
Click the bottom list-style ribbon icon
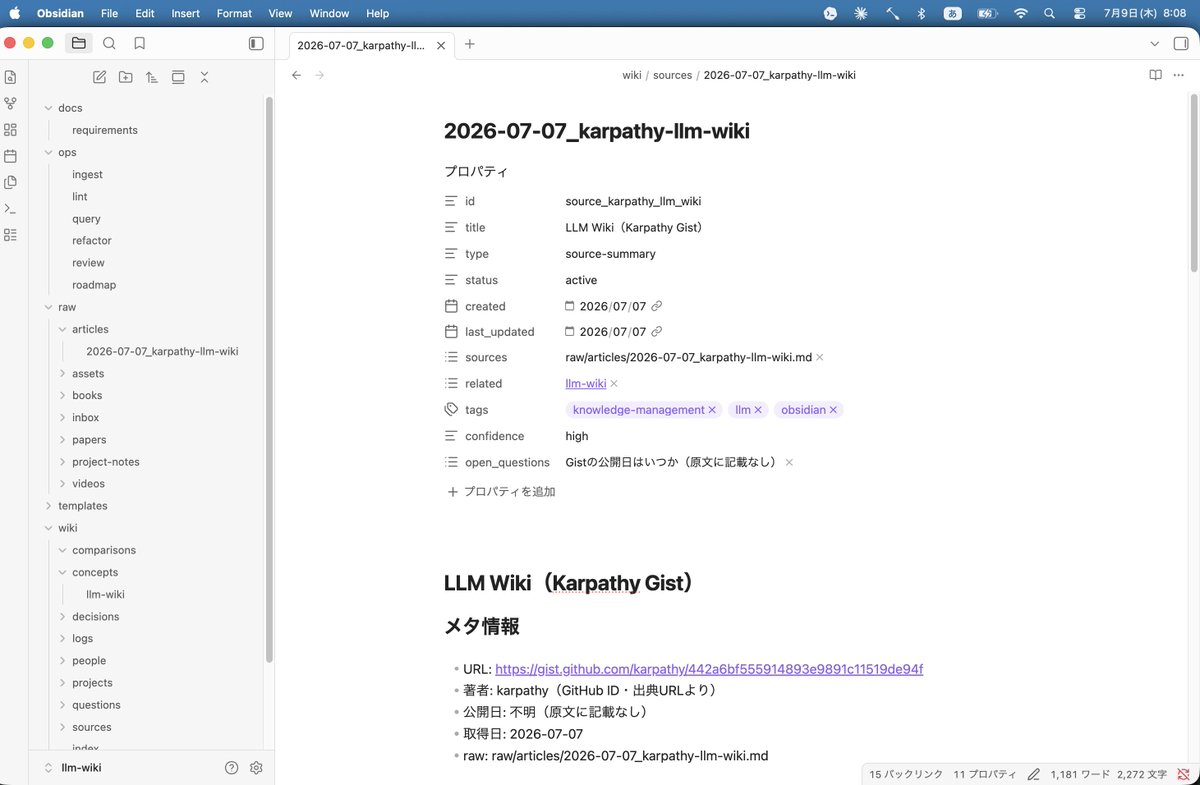click(11, 235)
